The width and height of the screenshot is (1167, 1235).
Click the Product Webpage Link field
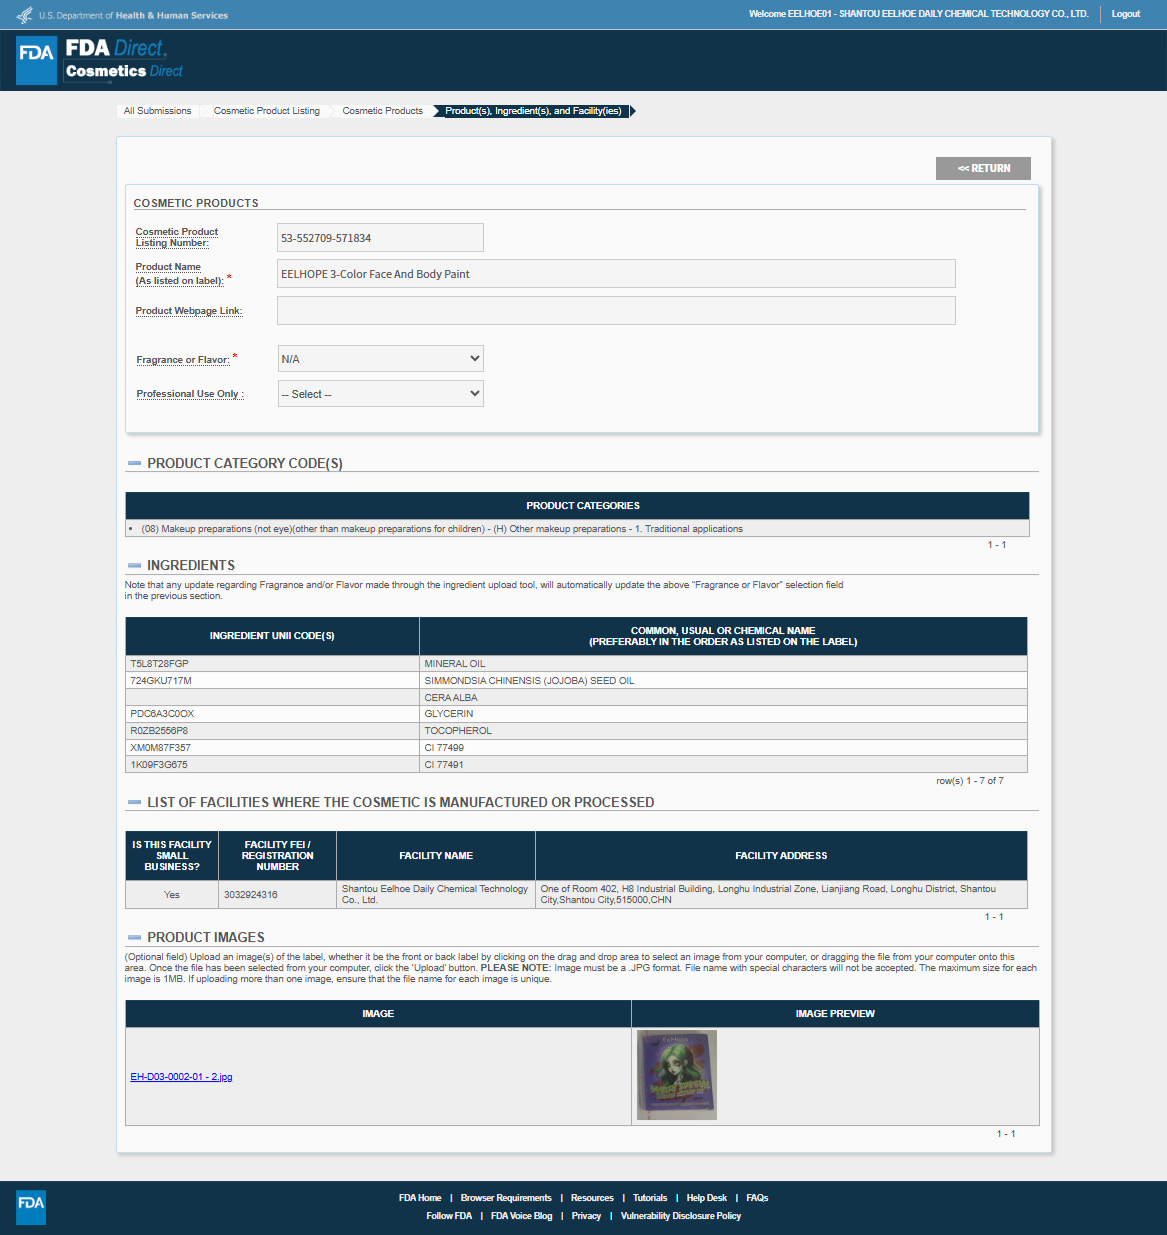(x=616, y=311)
